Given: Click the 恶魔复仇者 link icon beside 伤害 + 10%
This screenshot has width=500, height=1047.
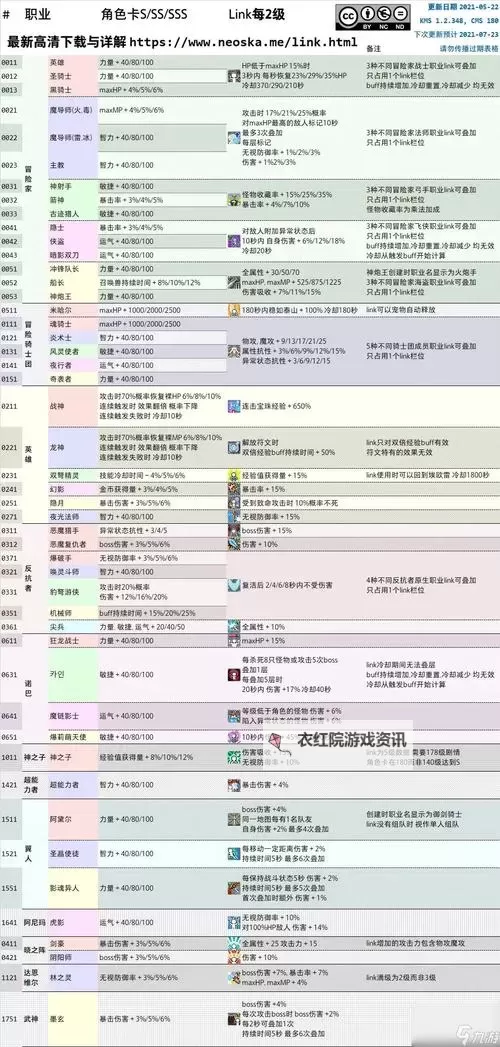Looking at the screenshot, I should click(234, 544).
